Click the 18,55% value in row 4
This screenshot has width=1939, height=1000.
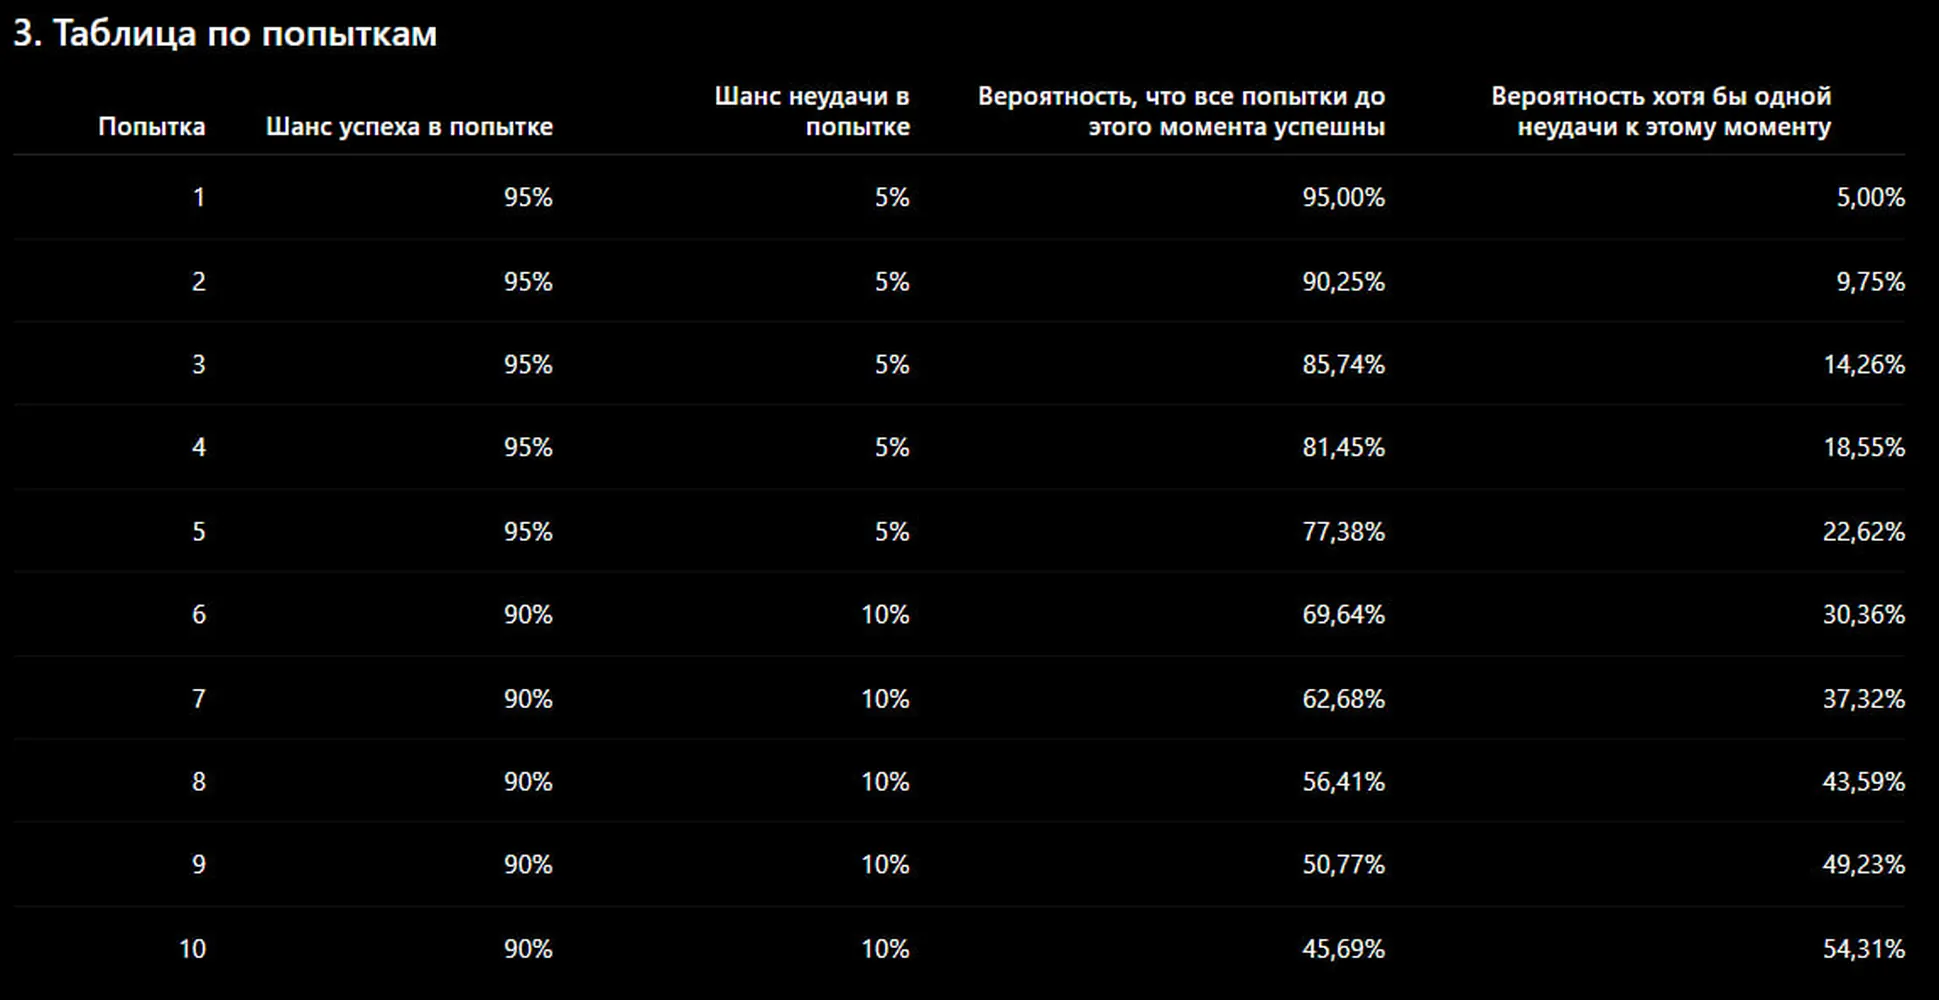[1864, 447]
